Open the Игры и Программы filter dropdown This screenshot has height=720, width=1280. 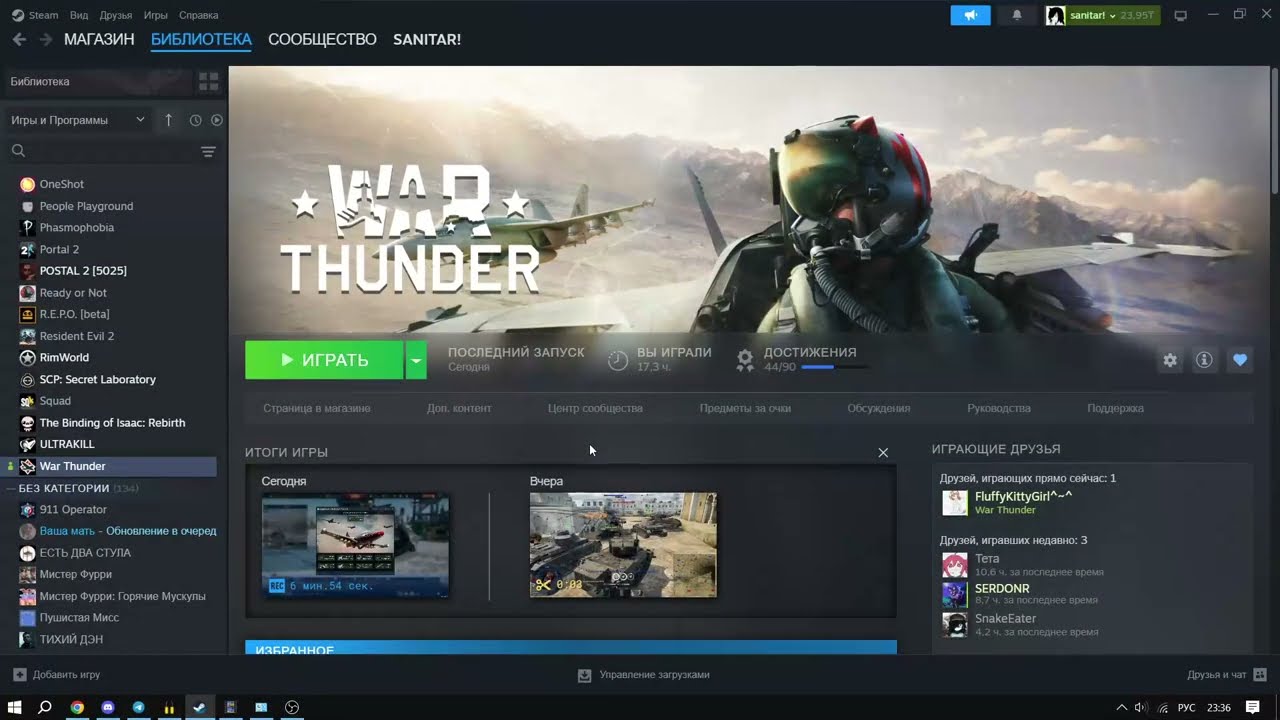click(x=77, y=120)
